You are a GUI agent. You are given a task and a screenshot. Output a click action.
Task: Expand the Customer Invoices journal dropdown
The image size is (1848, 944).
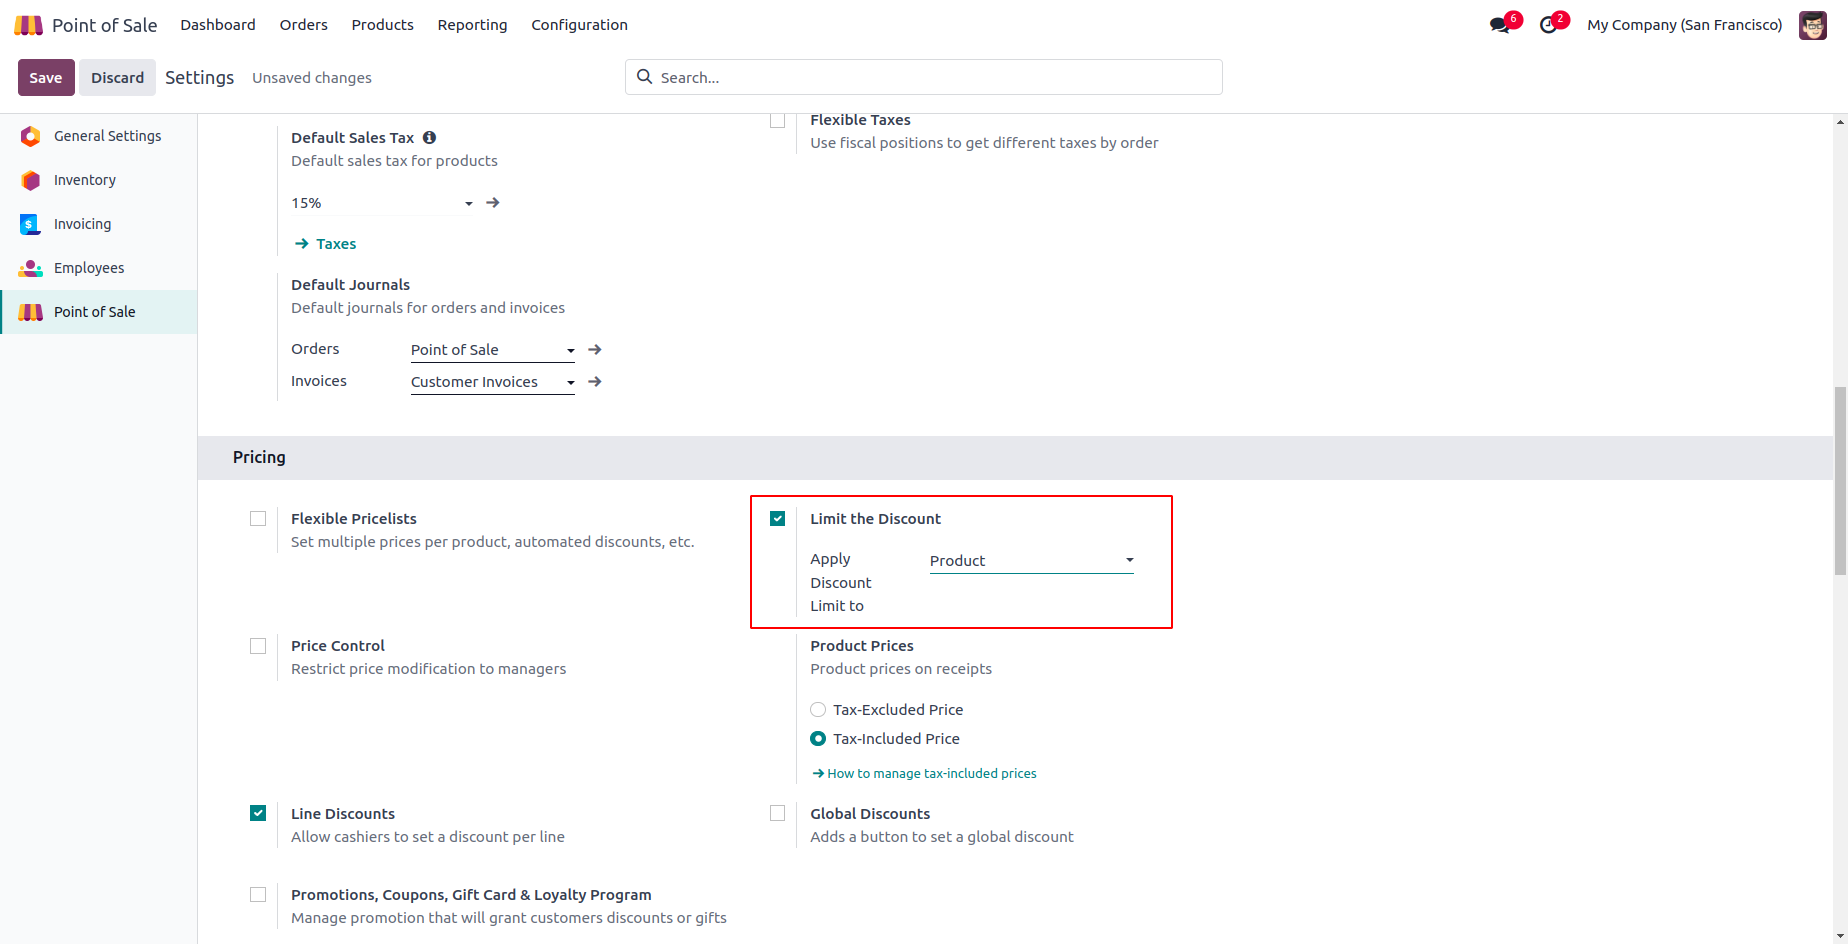[492, 382]
